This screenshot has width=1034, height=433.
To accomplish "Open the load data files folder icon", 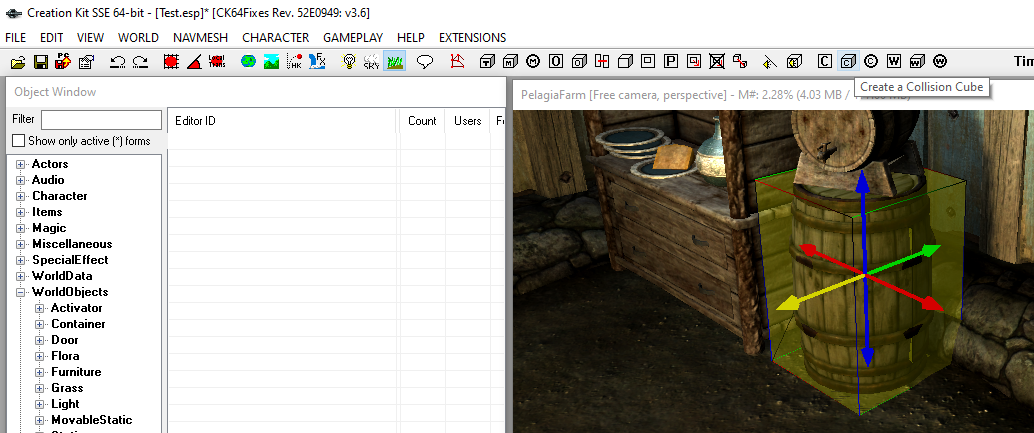I will click(18, 62).
